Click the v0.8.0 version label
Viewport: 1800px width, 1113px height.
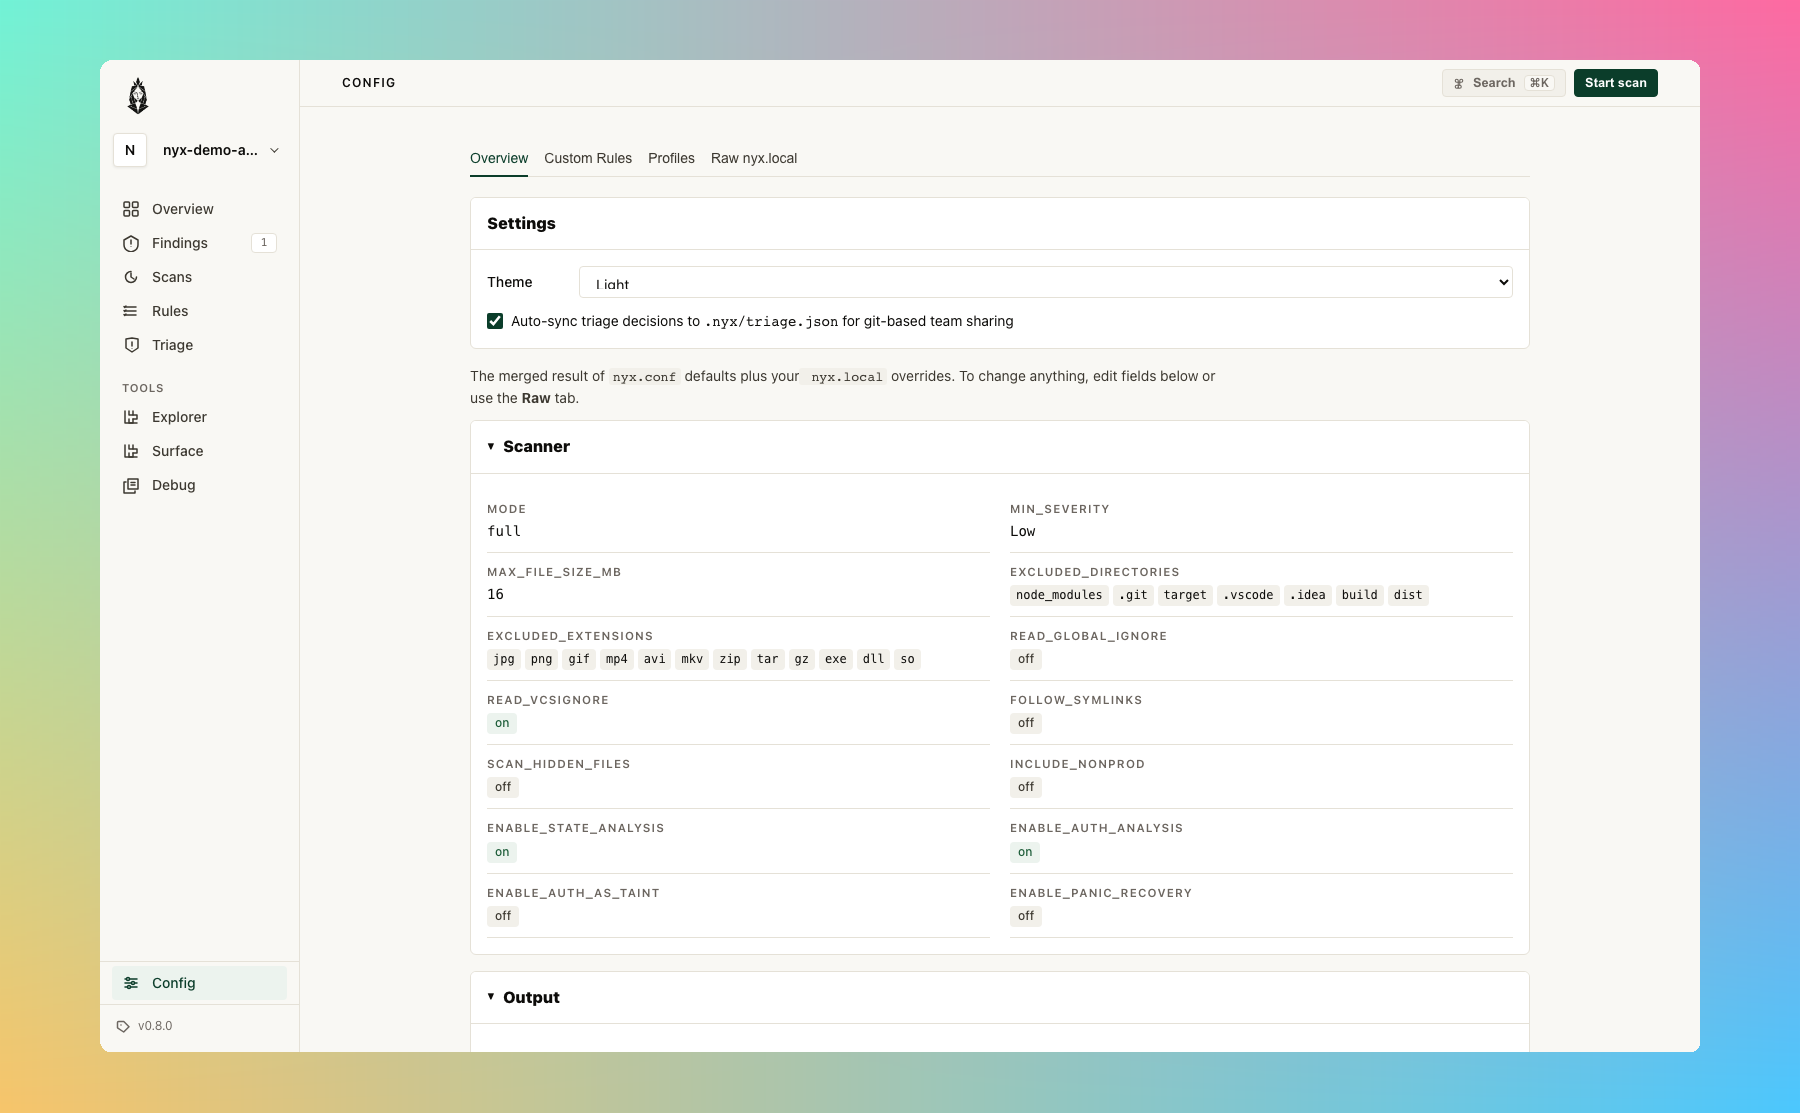pos(155,1026)
